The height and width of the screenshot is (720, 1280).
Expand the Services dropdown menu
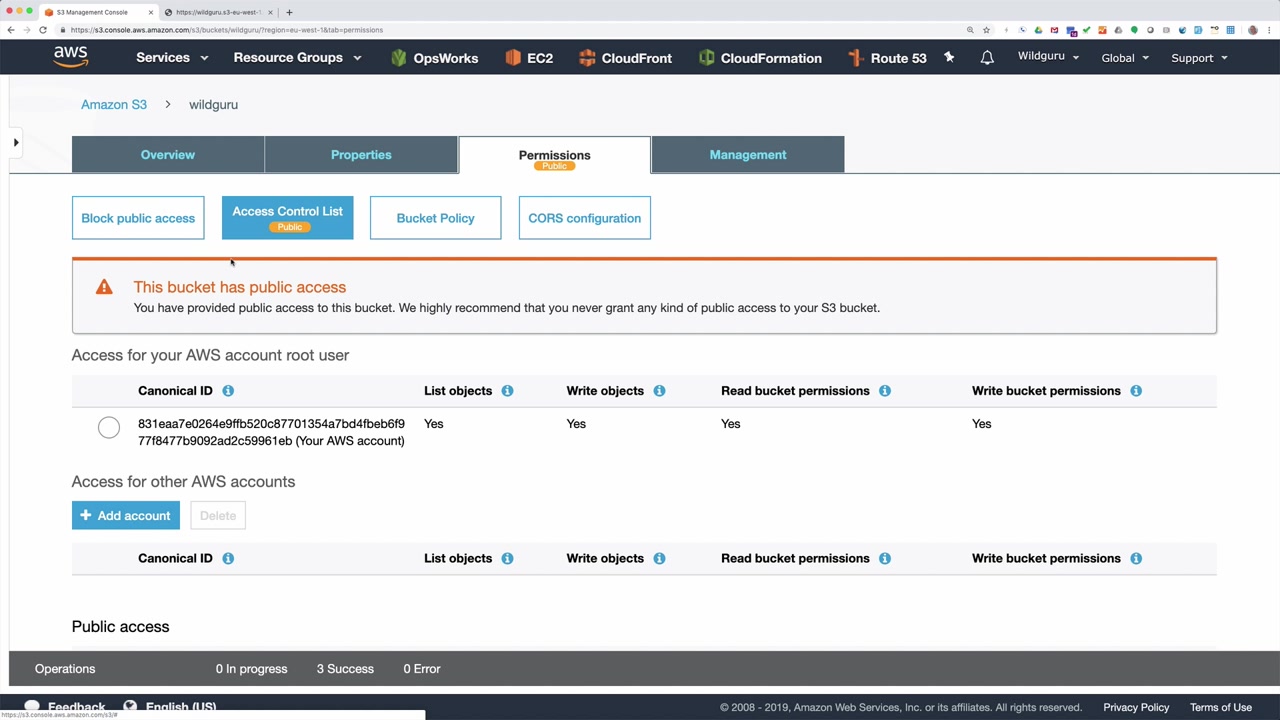[172, 58]
